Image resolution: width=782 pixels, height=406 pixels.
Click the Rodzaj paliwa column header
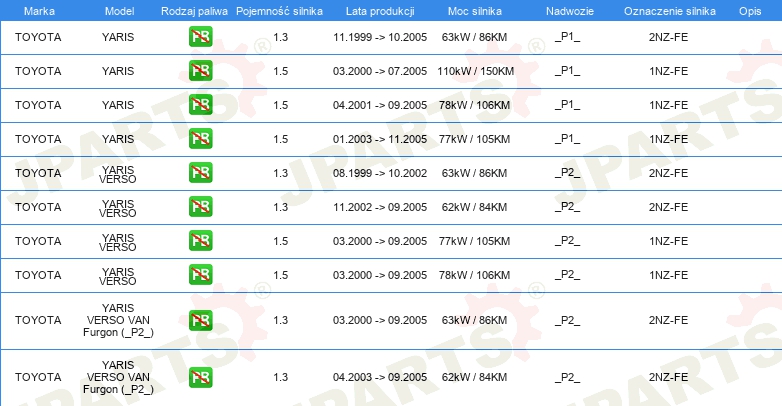point(194,11)
